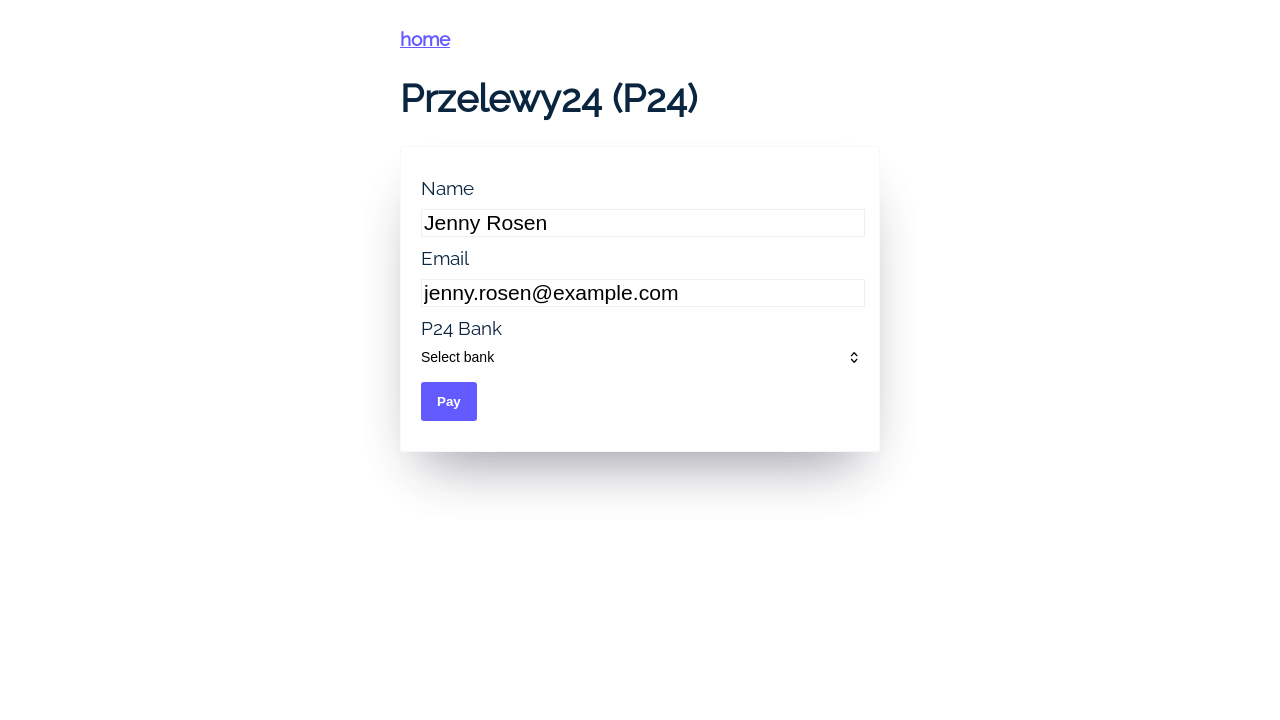Click the purple Pay submit button
1280x720 pixels.
[x=449, y=401]
